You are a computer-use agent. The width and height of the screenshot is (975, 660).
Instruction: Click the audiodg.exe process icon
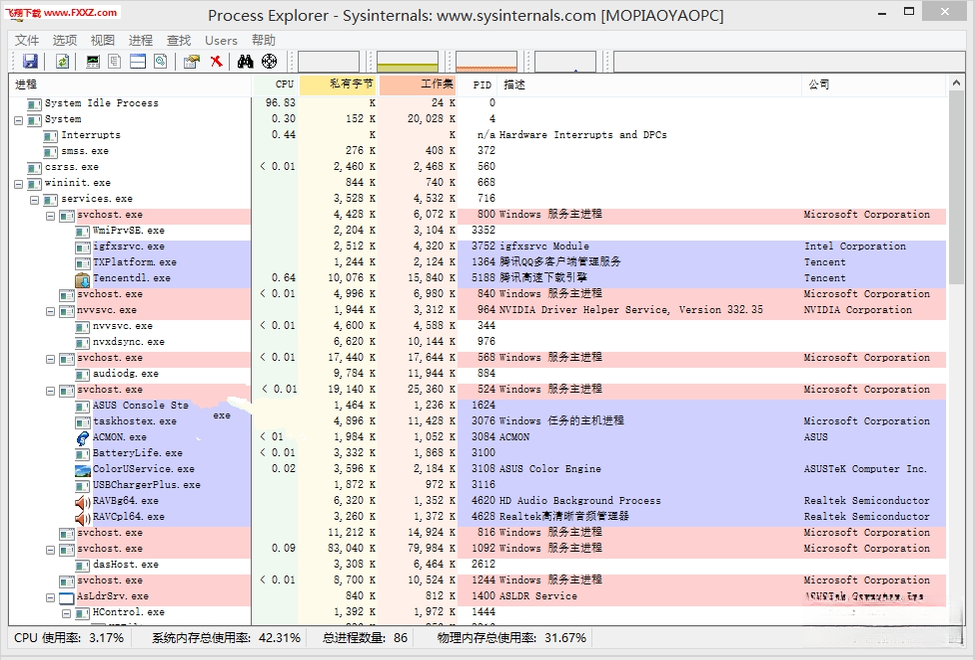click(x=83, y=374)
